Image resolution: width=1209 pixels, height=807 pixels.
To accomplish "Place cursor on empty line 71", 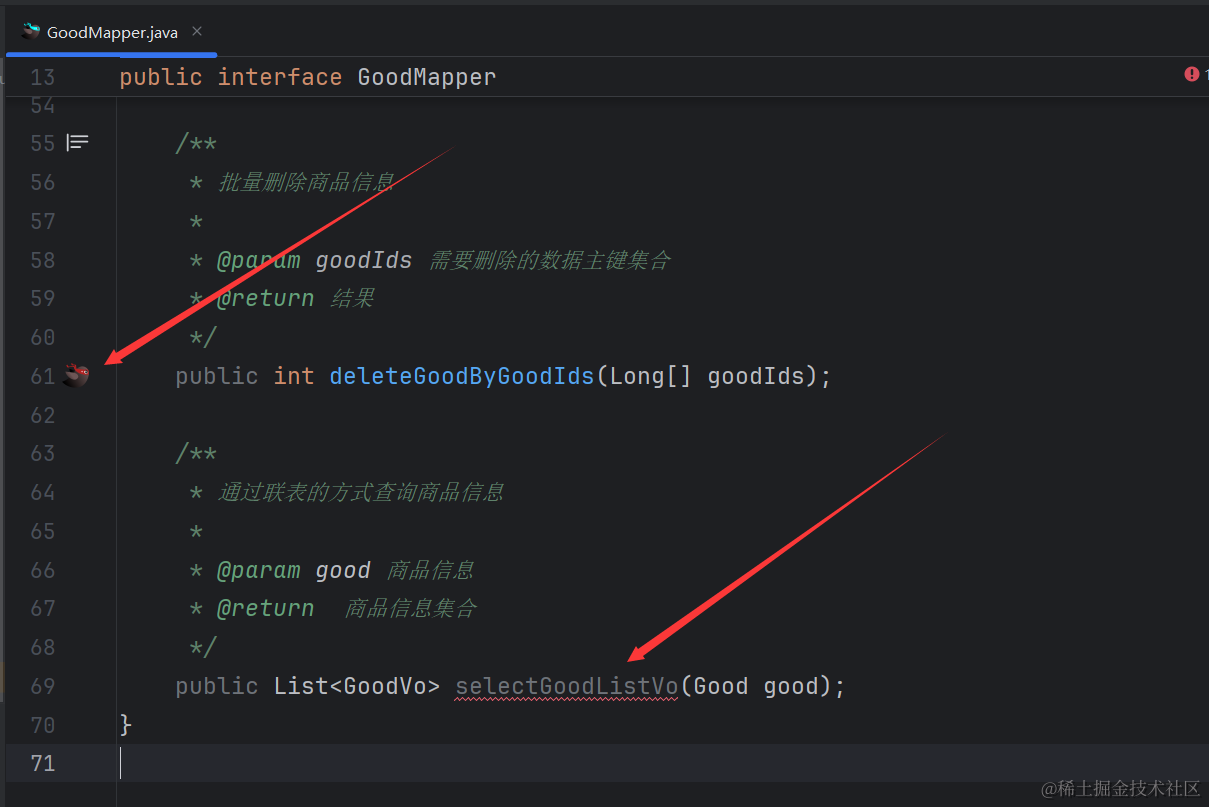I will pyautogui.click(x=400, y=763).
